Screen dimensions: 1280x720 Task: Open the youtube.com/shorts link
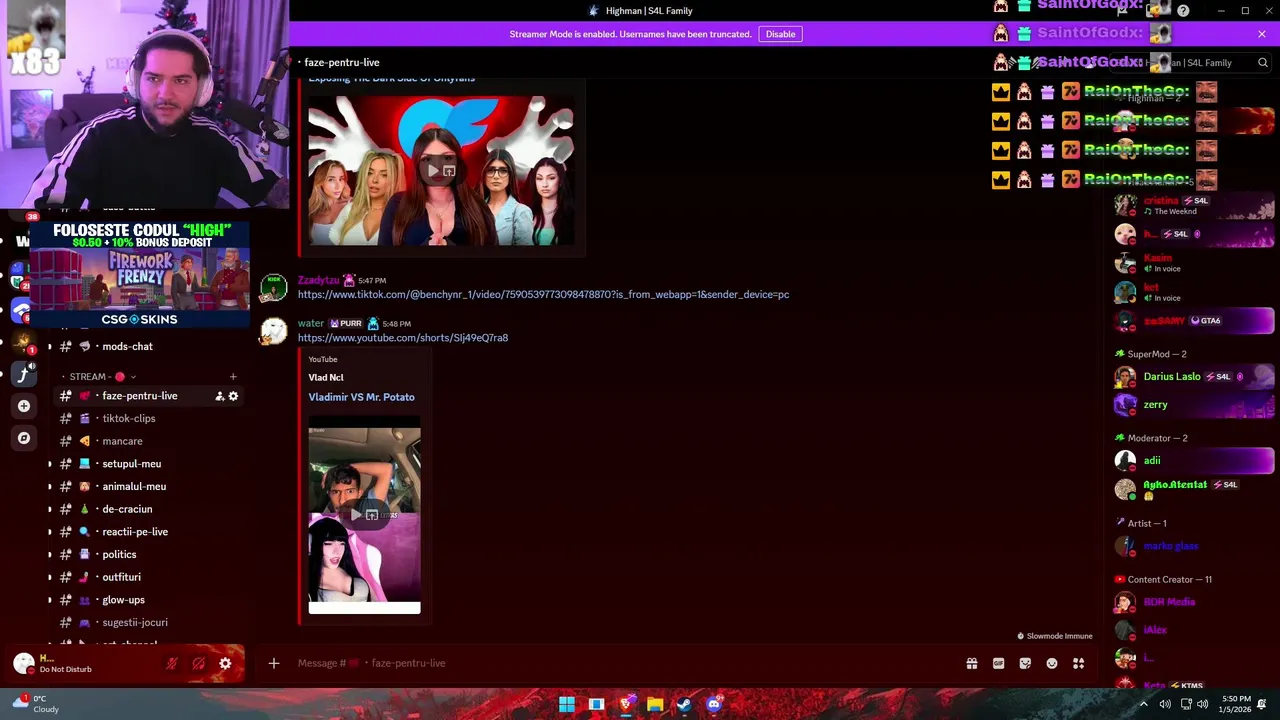point(403,338)
